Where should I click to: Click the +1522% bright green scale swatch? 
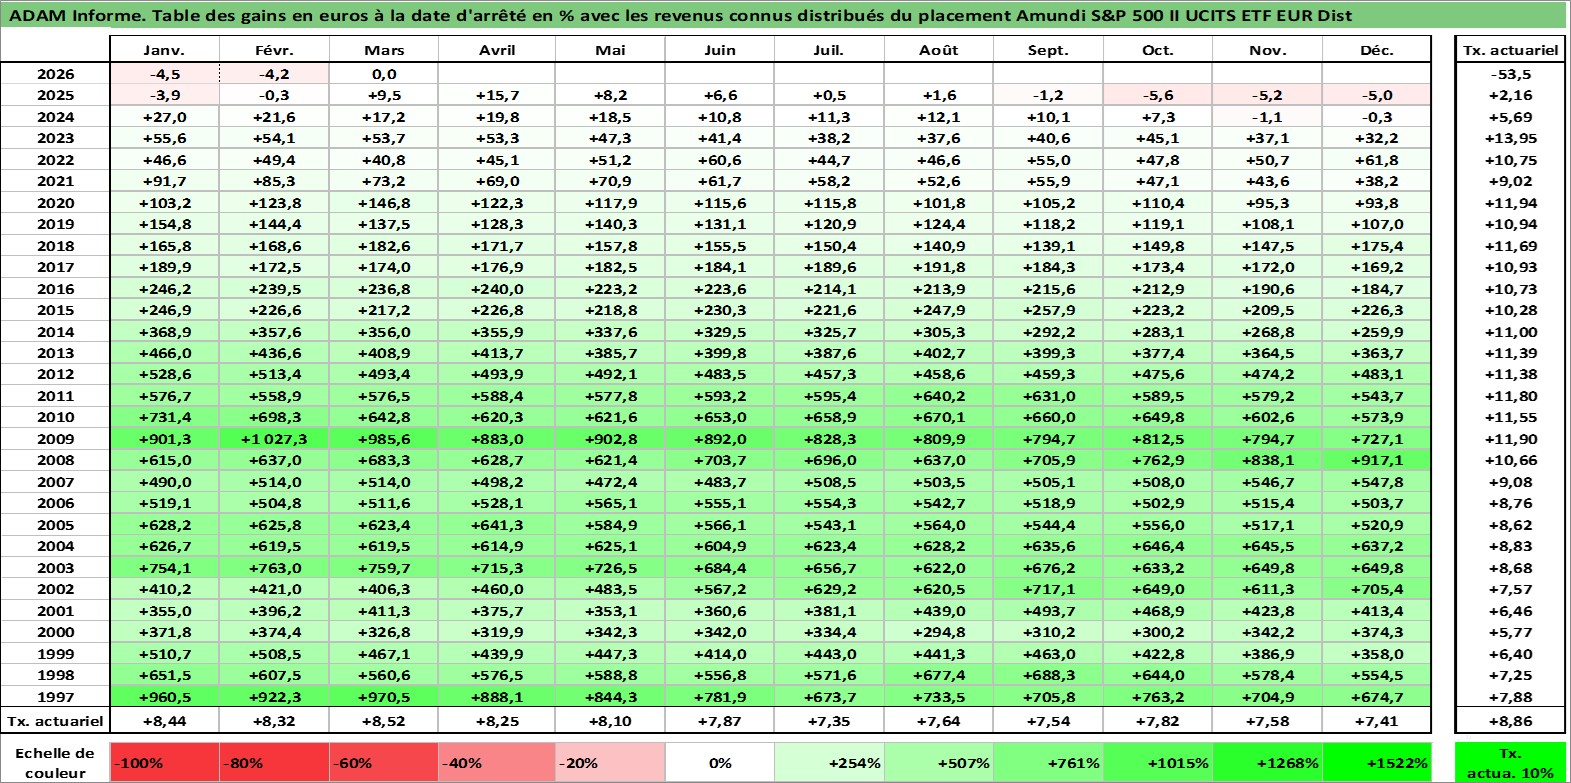click(1376, 762)
